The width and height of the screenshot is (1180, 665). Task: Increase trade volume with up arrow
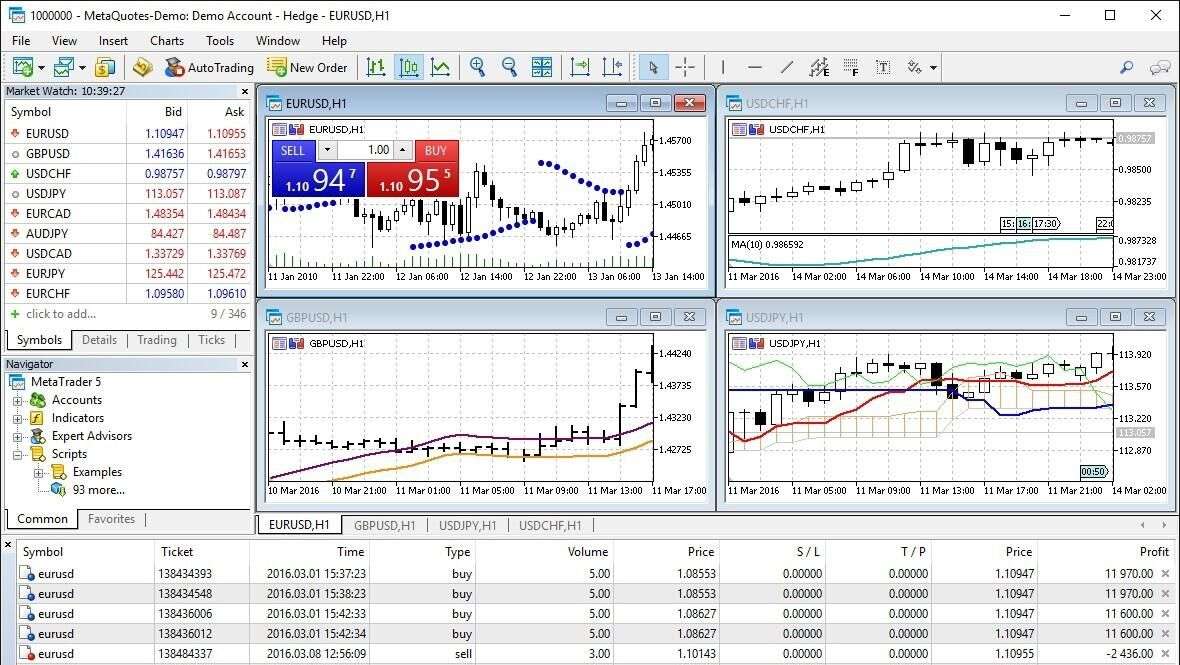tap(403, 150)
